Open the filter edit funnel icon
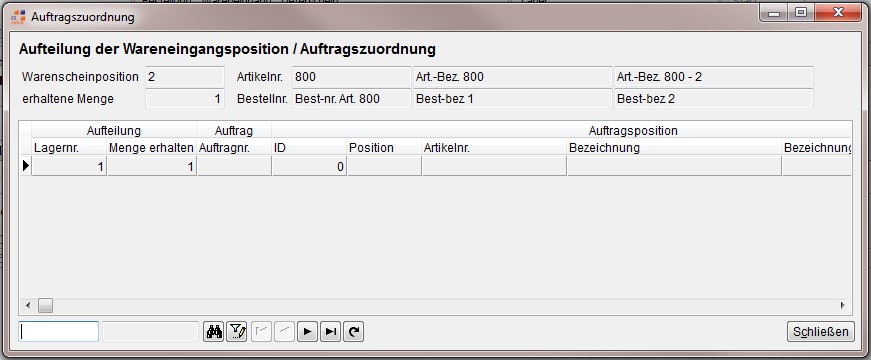The width and height of the screenshot is (871, 360). [x=237, y=332]
